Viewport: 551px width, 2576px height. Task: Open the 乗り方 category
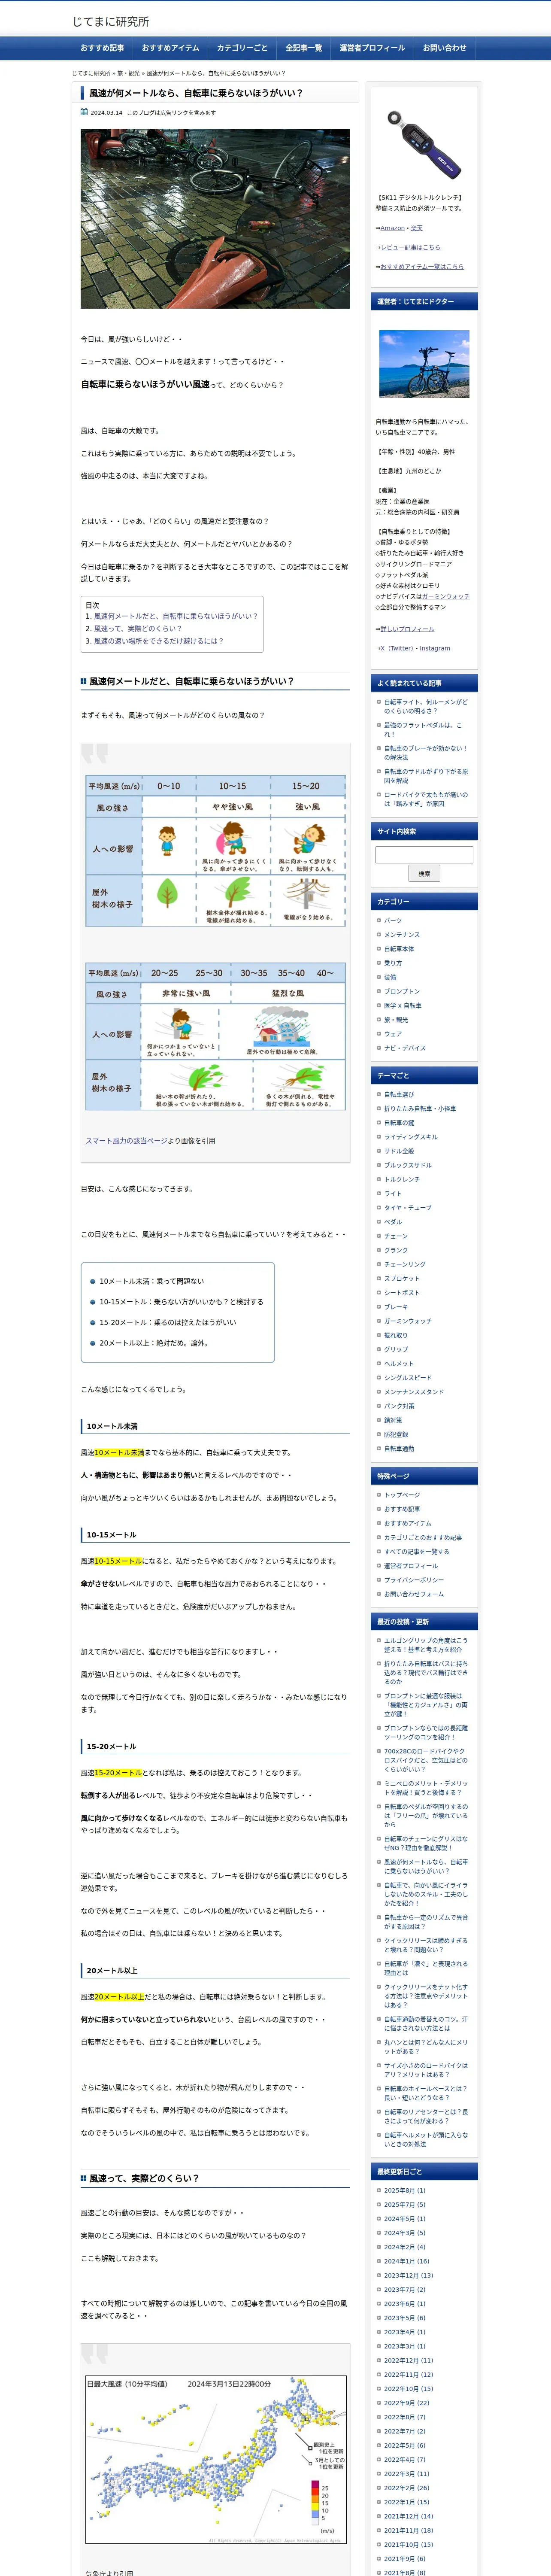[x=393, y=963]
